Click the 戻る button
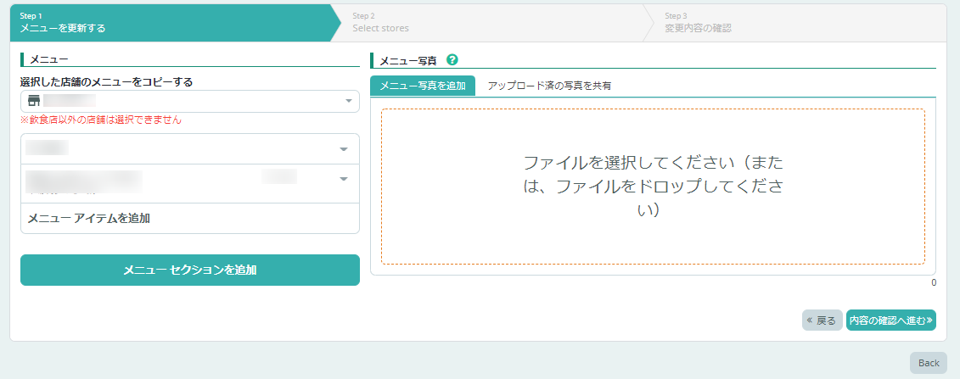 [x=822, y=320]
